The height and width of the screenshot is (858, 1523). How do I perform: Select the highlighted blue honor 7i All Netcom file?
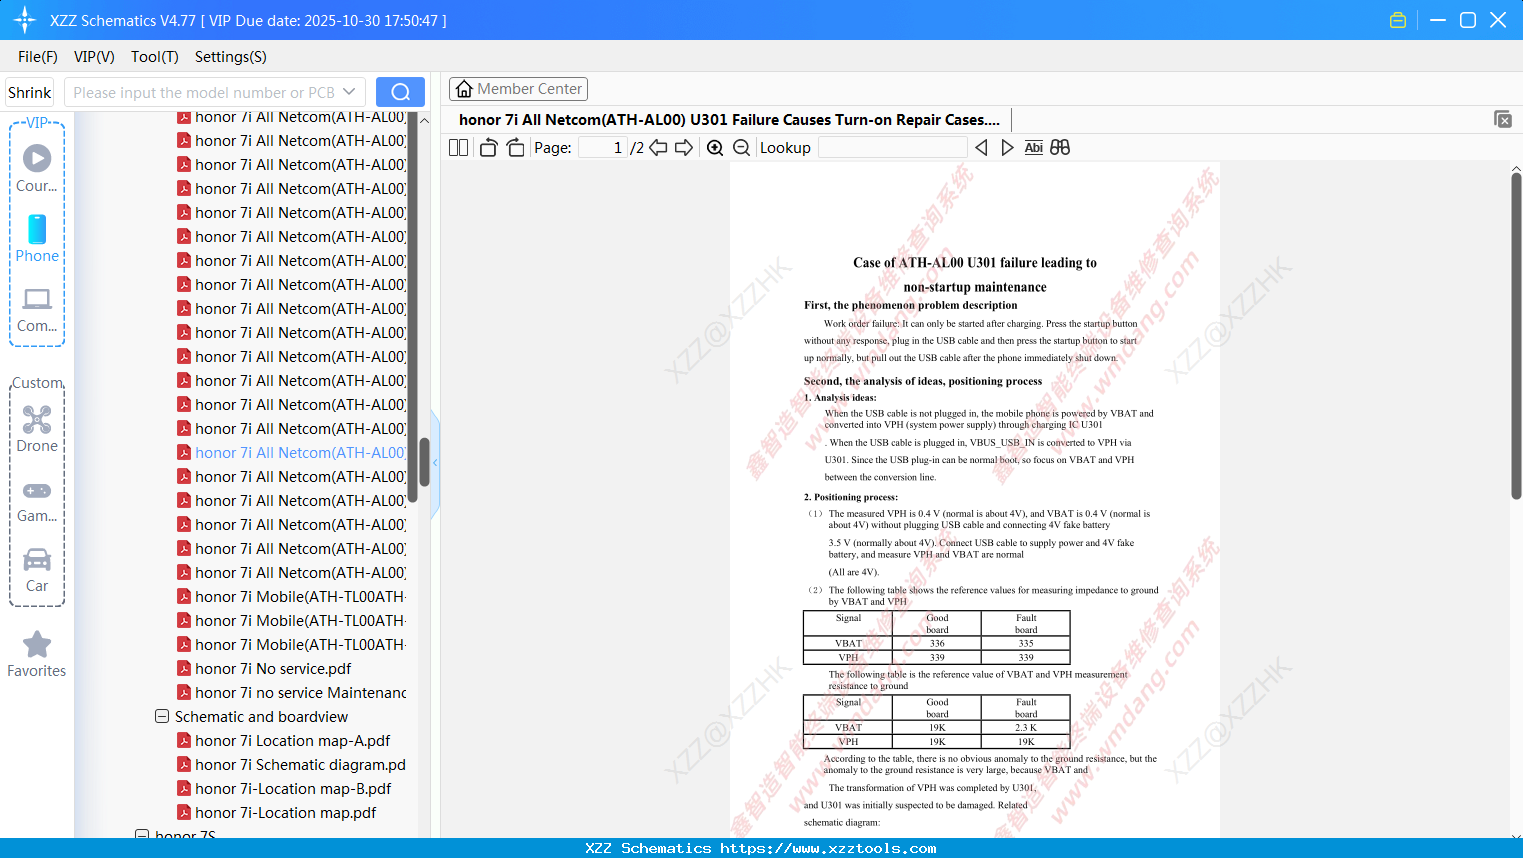coord(300,452)
